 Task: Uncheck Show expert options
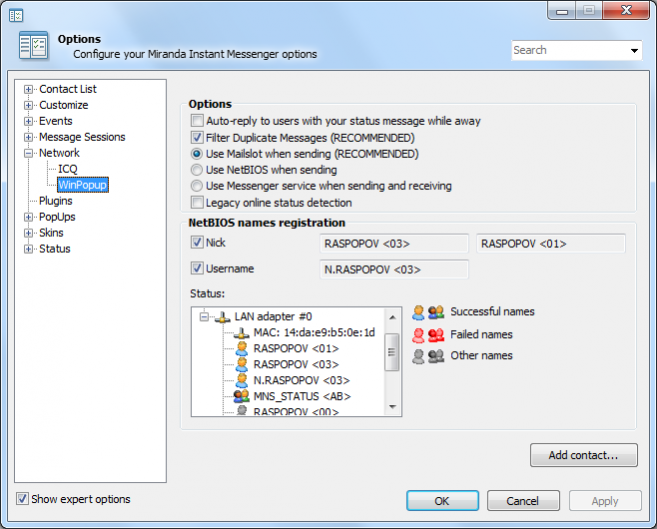(22, 498)
